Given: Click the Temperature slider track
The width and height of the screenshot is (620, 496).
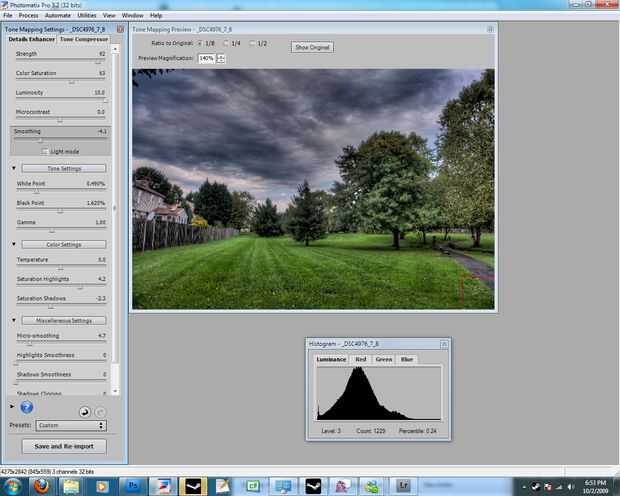Looking at the screenshot, I should pos(60,267).
